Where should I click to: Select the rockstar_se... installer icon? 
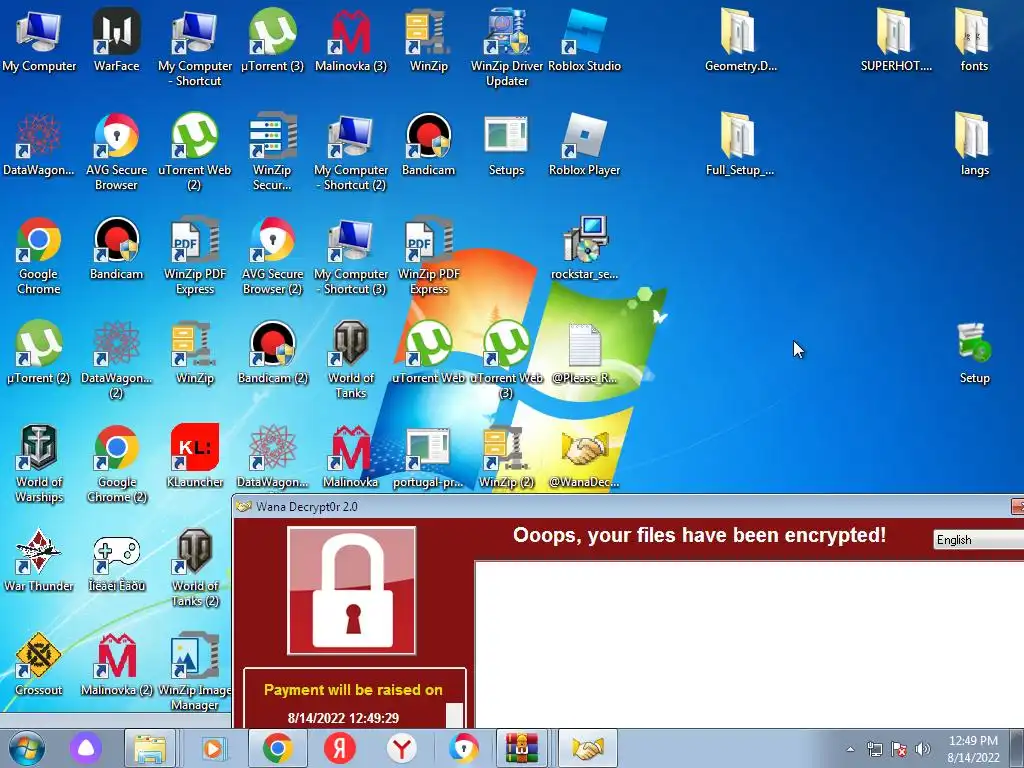pos(584,248)
